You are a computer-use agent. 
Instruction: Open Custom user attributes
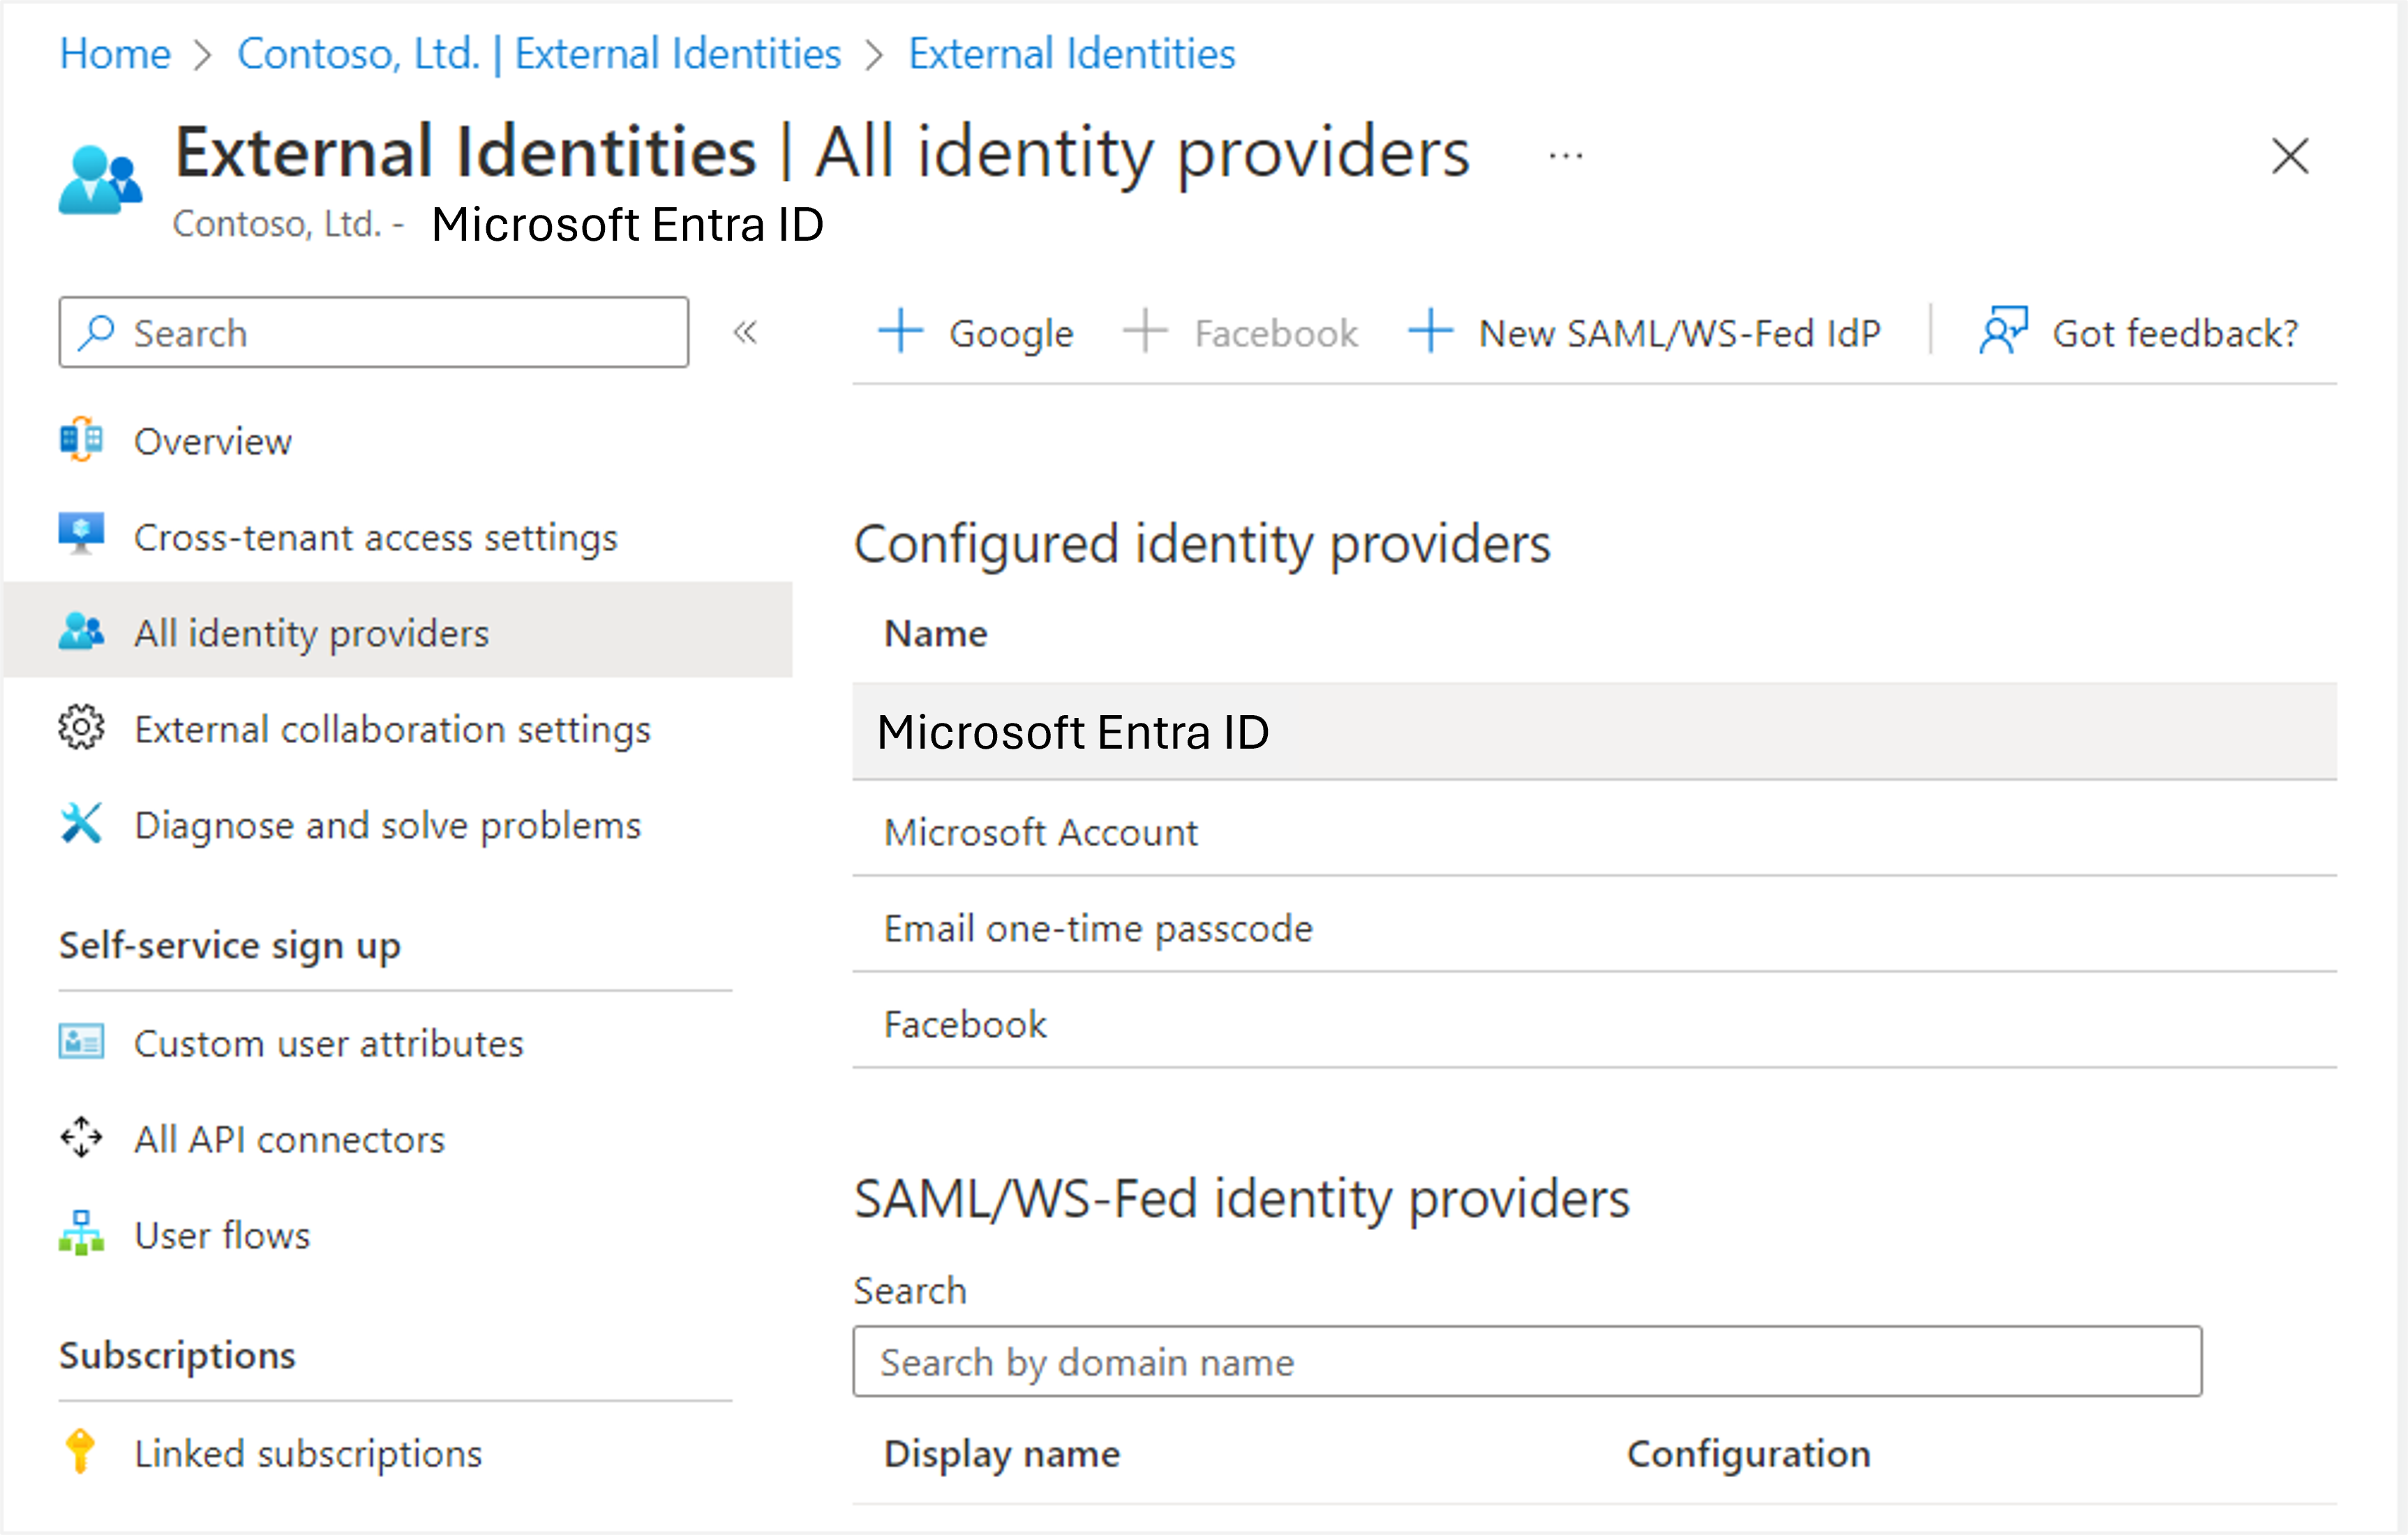328,1043
